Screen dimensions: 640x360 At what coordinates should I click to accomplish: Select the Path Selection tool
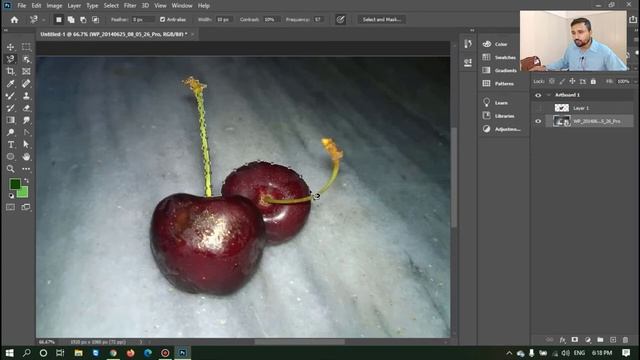(26, 144)
